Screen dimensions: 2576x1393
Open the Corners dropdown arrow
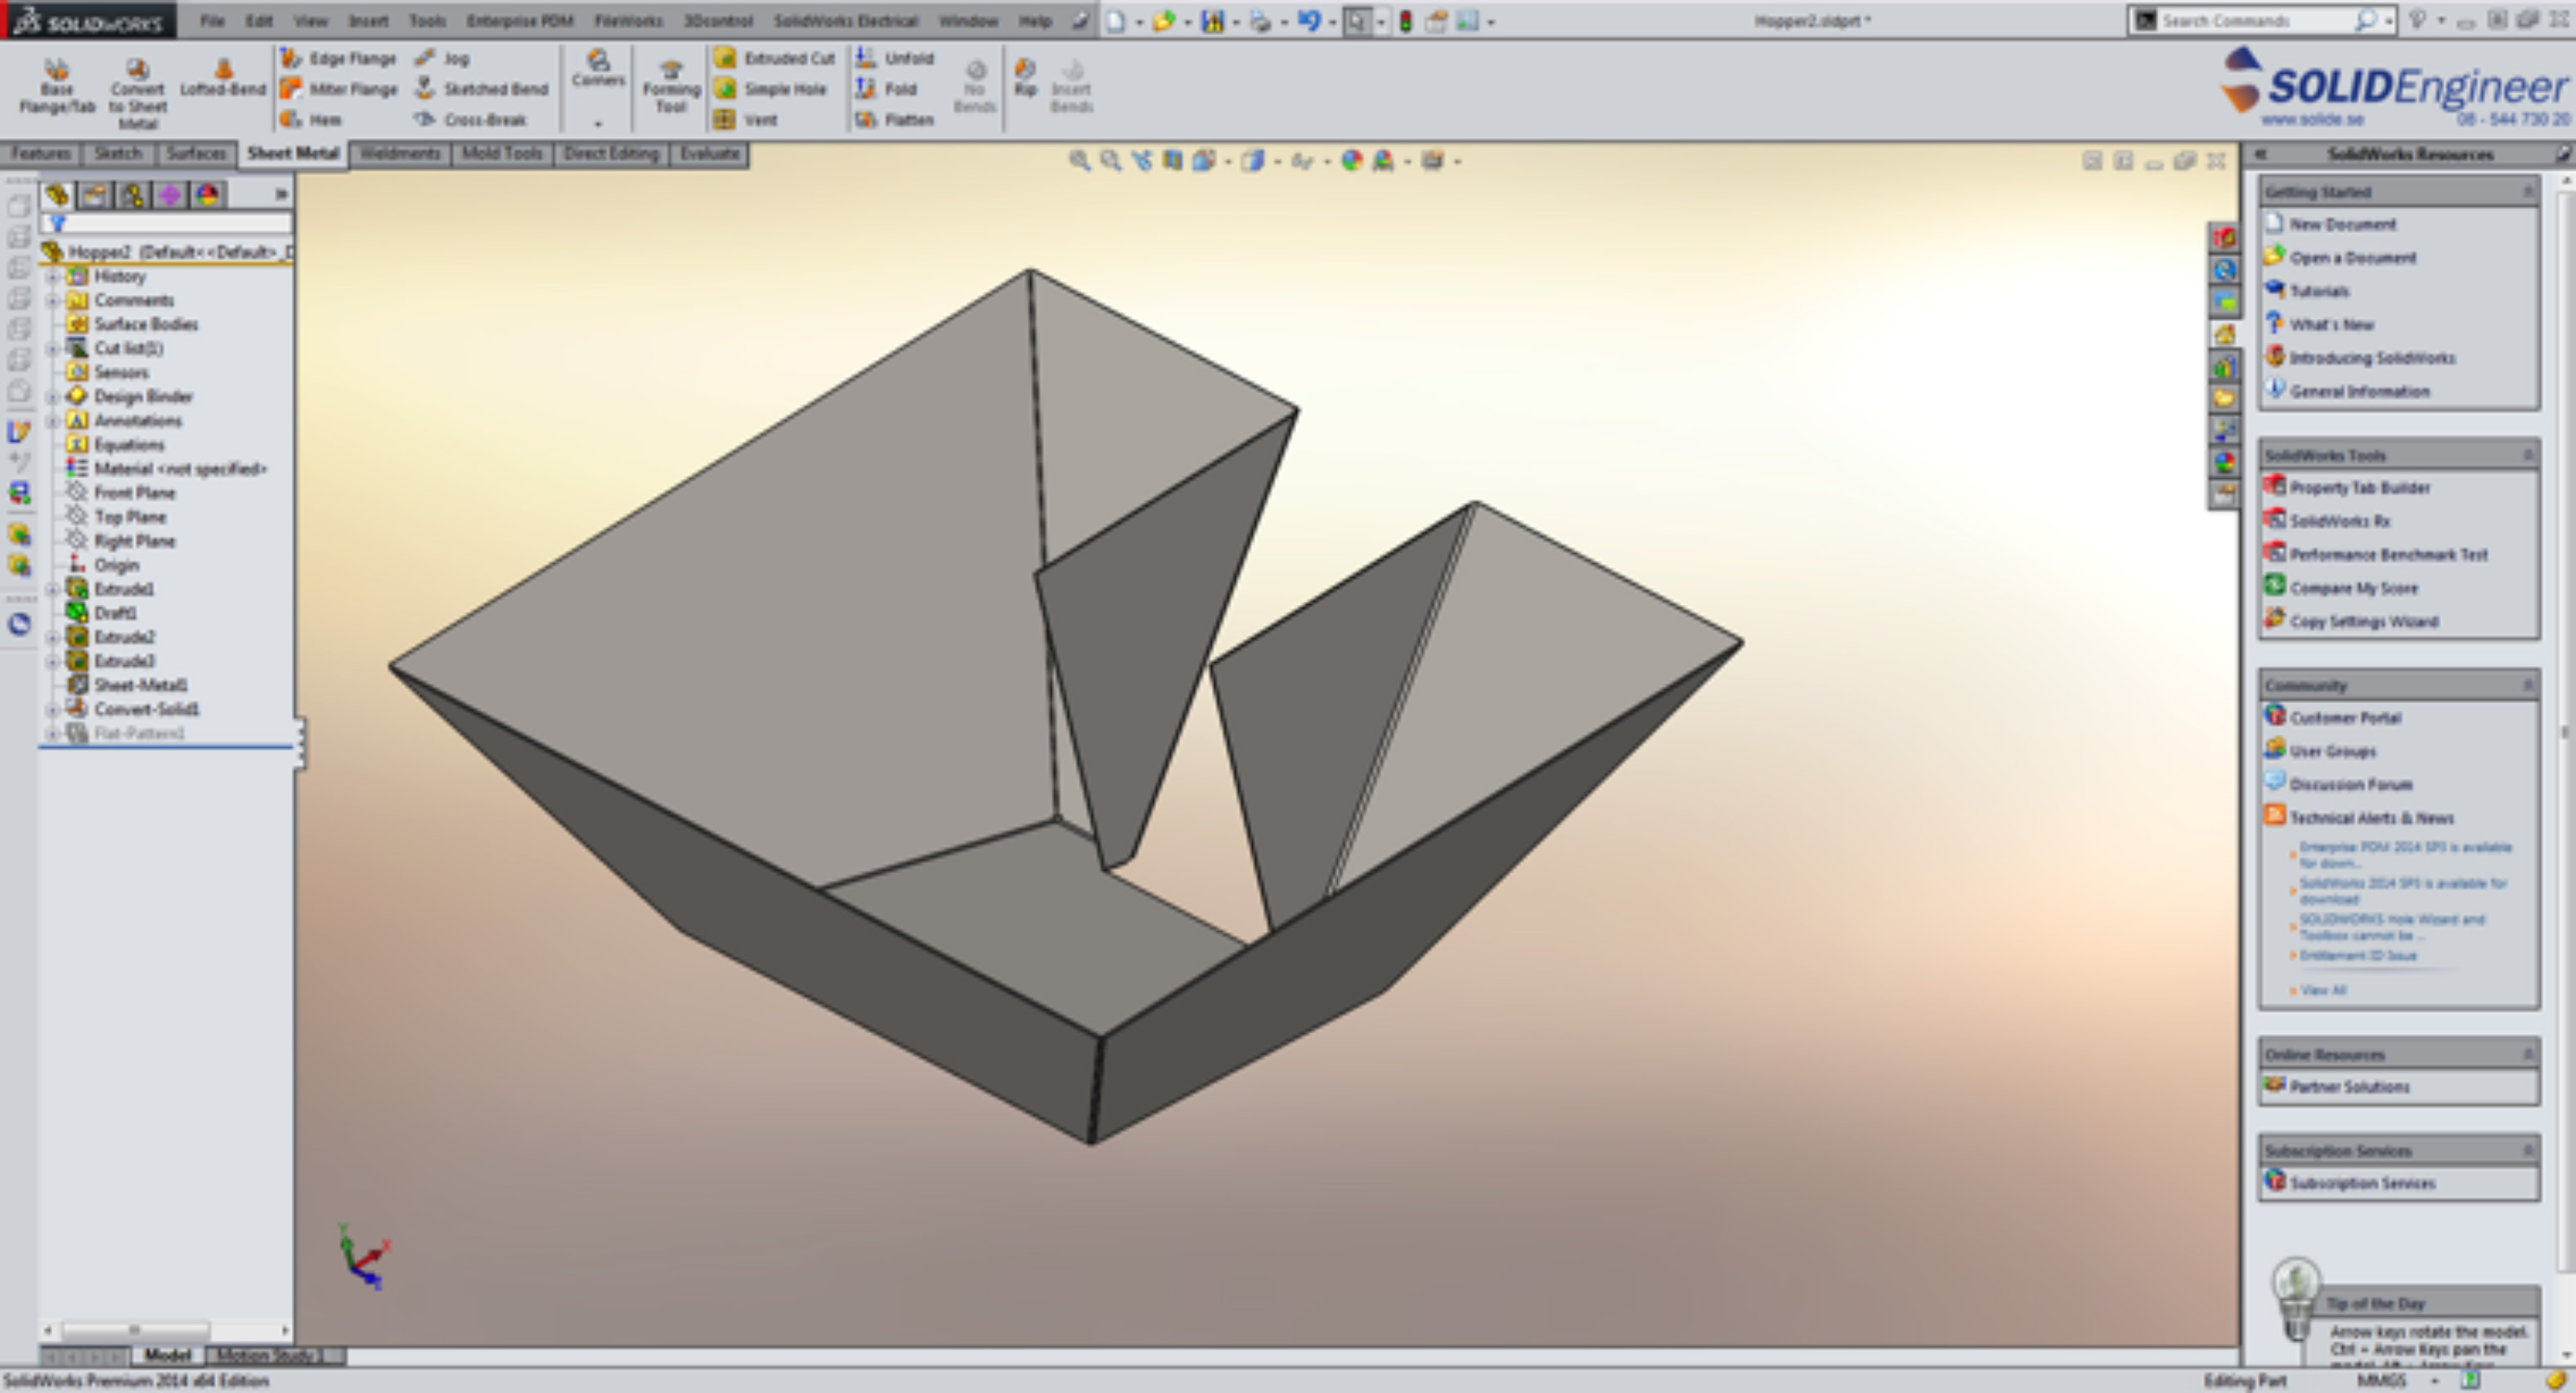coord(598,123)
